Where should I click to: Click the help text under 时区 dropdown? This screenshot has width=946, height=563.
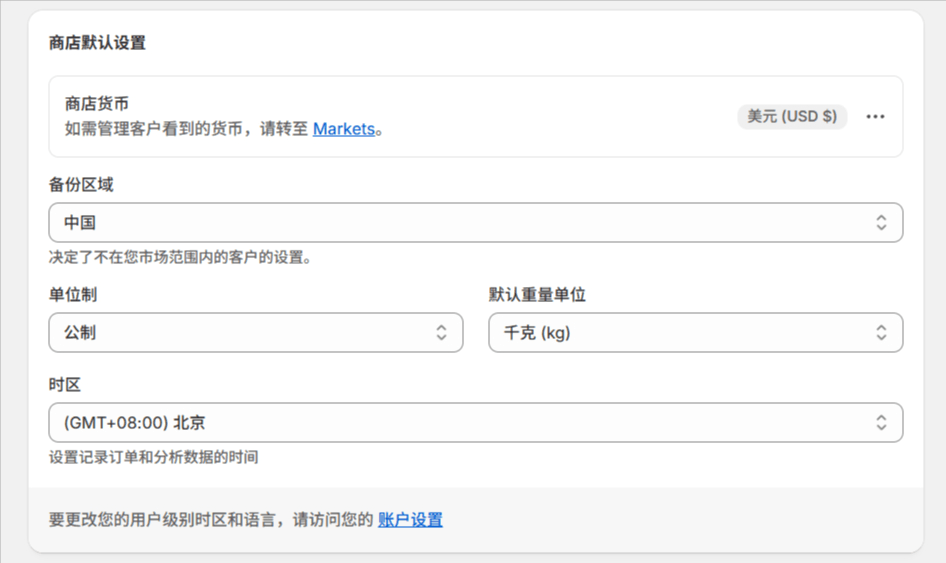[x=153, y=457]
